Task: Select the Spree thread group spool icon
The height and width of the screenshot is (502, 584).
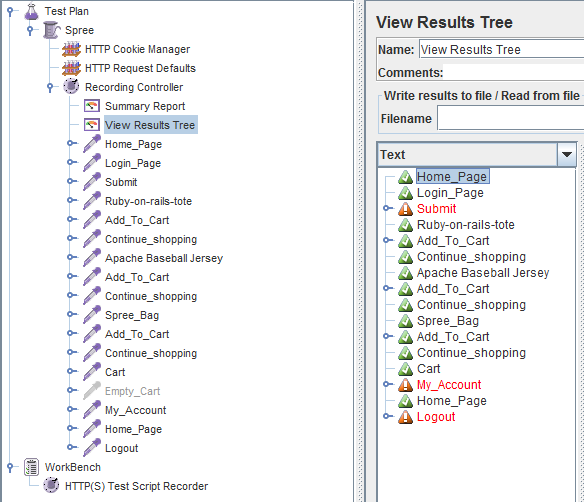Action: tap(51, 30)
